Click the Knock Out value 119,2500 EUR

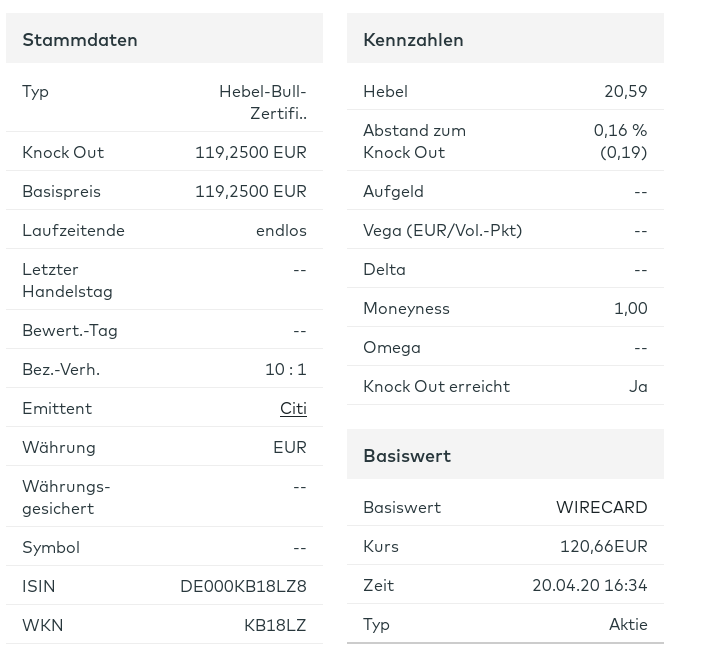(250, 152)
